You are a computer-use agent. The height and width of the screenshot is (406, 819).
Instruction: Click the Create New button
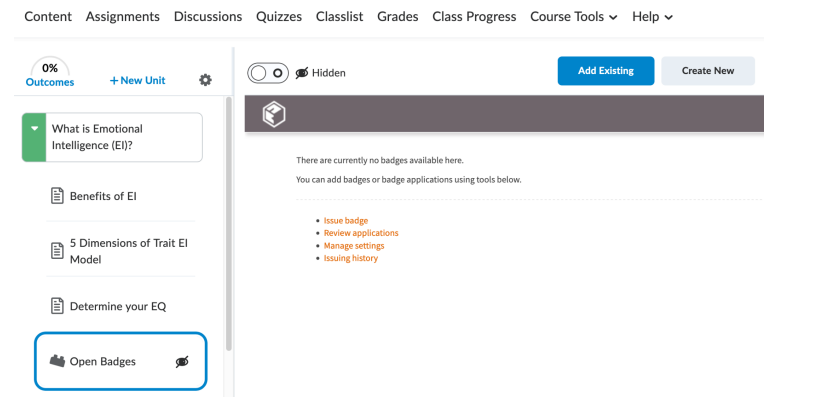point(708,71)
